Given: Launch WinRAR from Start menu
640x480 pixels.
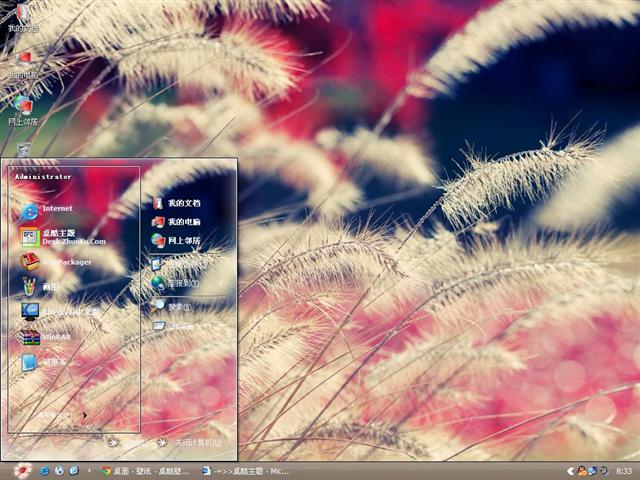Looking at the screenshot, I should click(45, 337).
